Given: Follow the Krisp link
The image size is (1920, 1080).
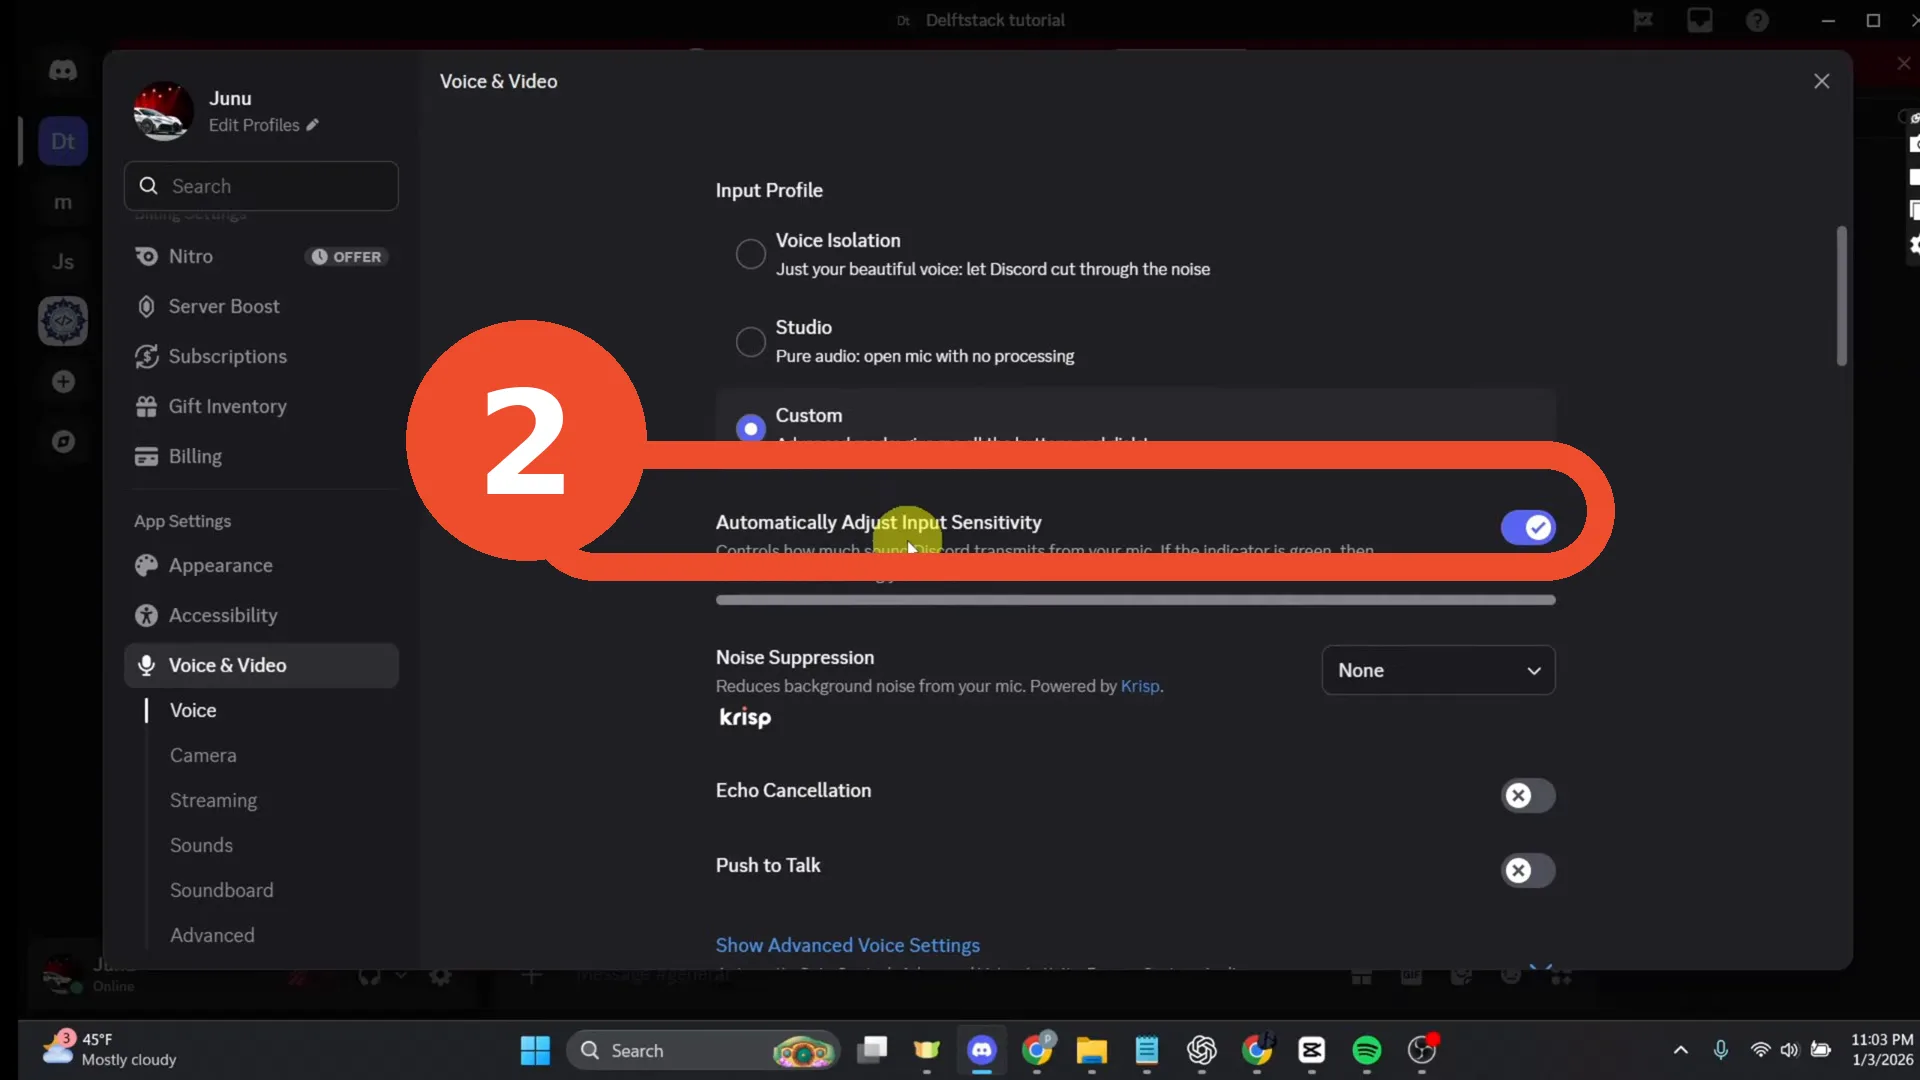Looking at the screenshot, I should (x=1140, y=686).
